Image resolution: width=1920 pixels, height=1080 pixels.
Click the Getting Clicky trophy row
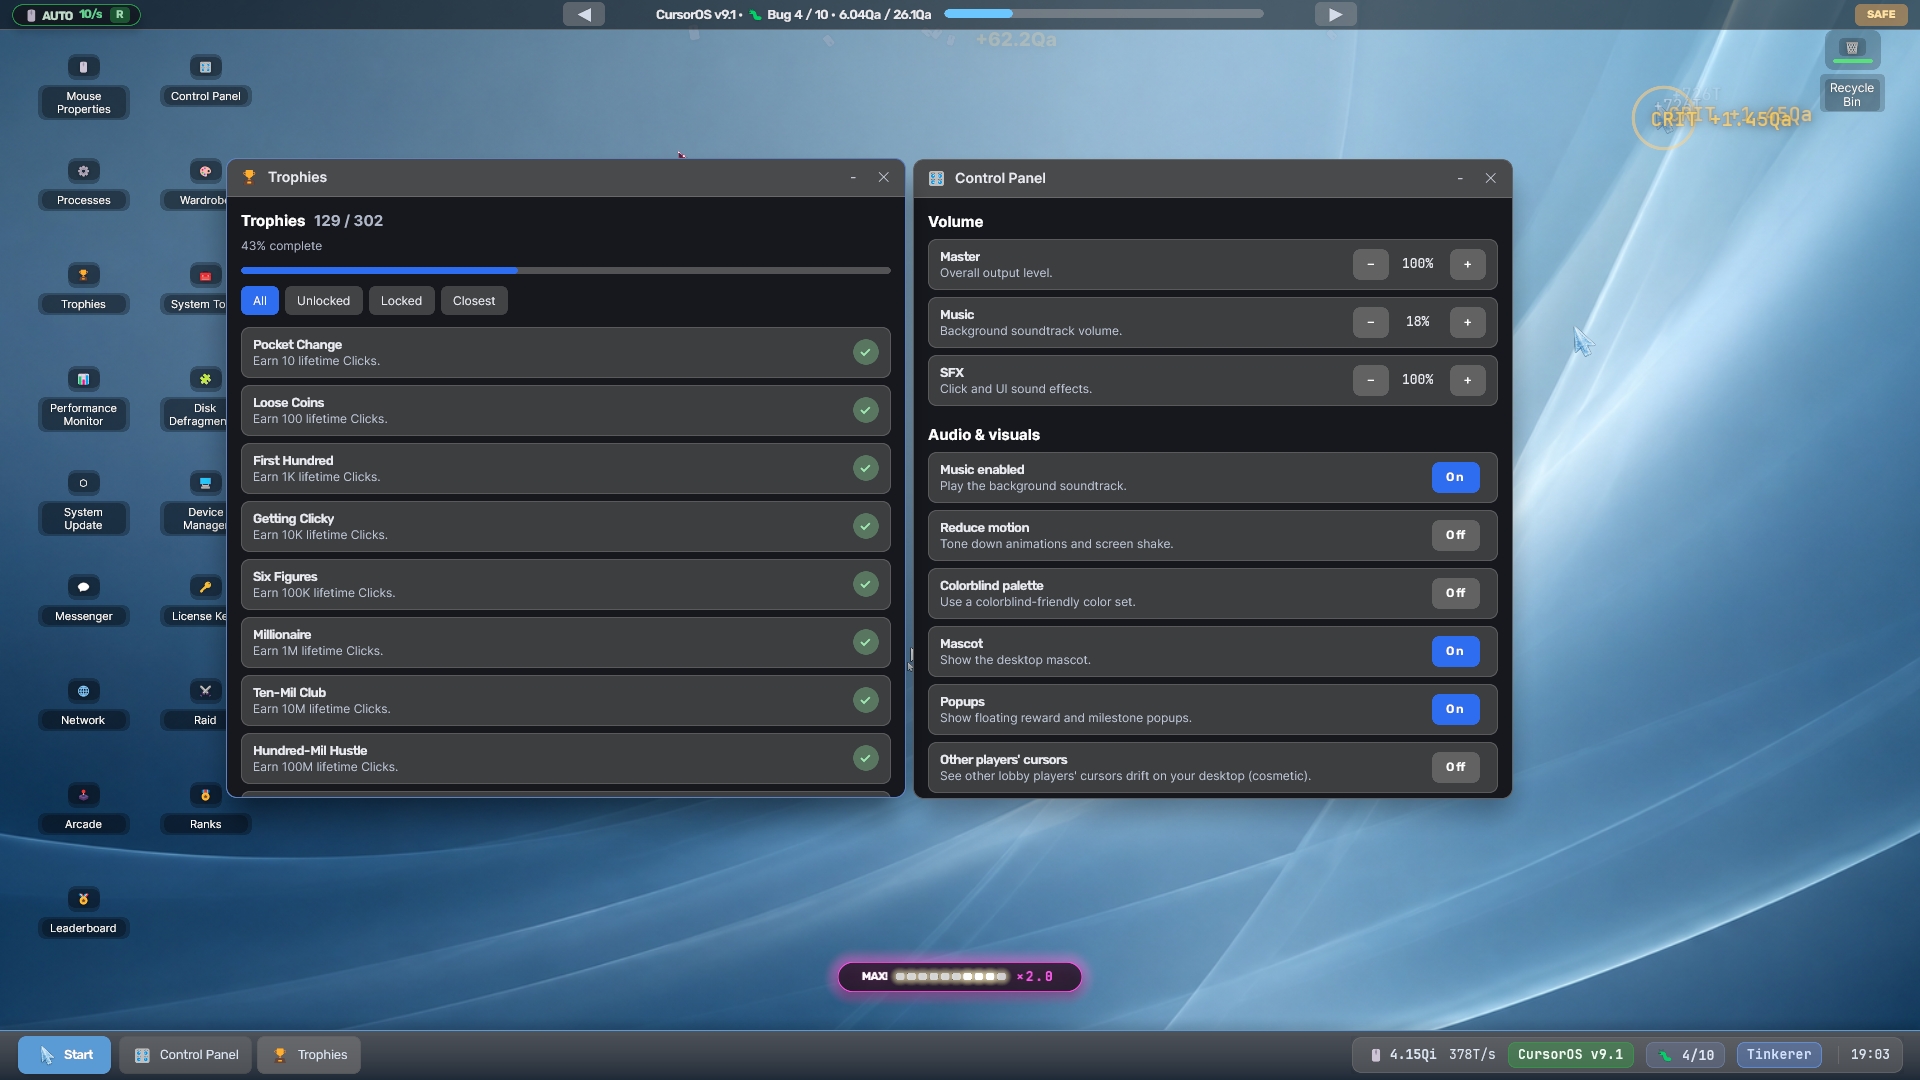click(x=565, y=526)
